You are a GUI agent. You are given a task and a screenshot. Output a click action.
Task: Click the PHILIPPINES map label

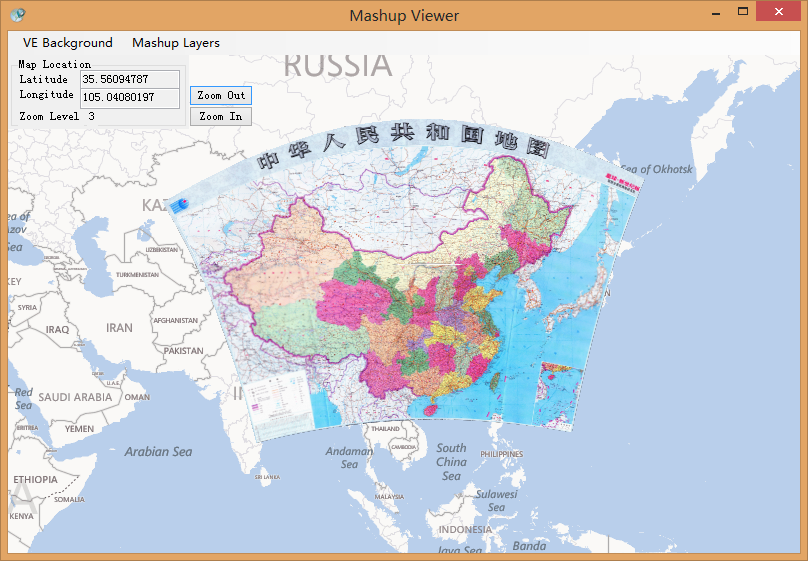tap(501, 454)
